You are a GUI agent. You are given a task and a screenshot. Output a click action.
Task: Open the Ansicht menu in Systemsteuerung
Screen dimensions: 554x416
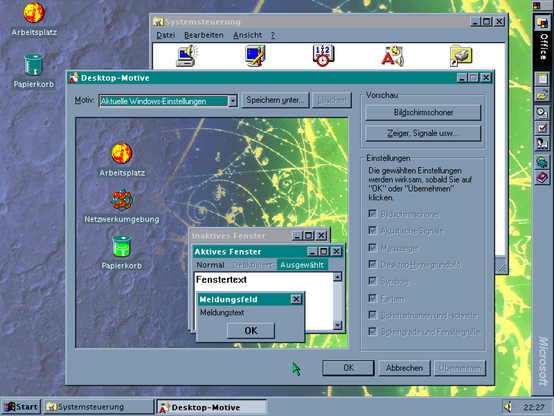[x=247, y=35]
